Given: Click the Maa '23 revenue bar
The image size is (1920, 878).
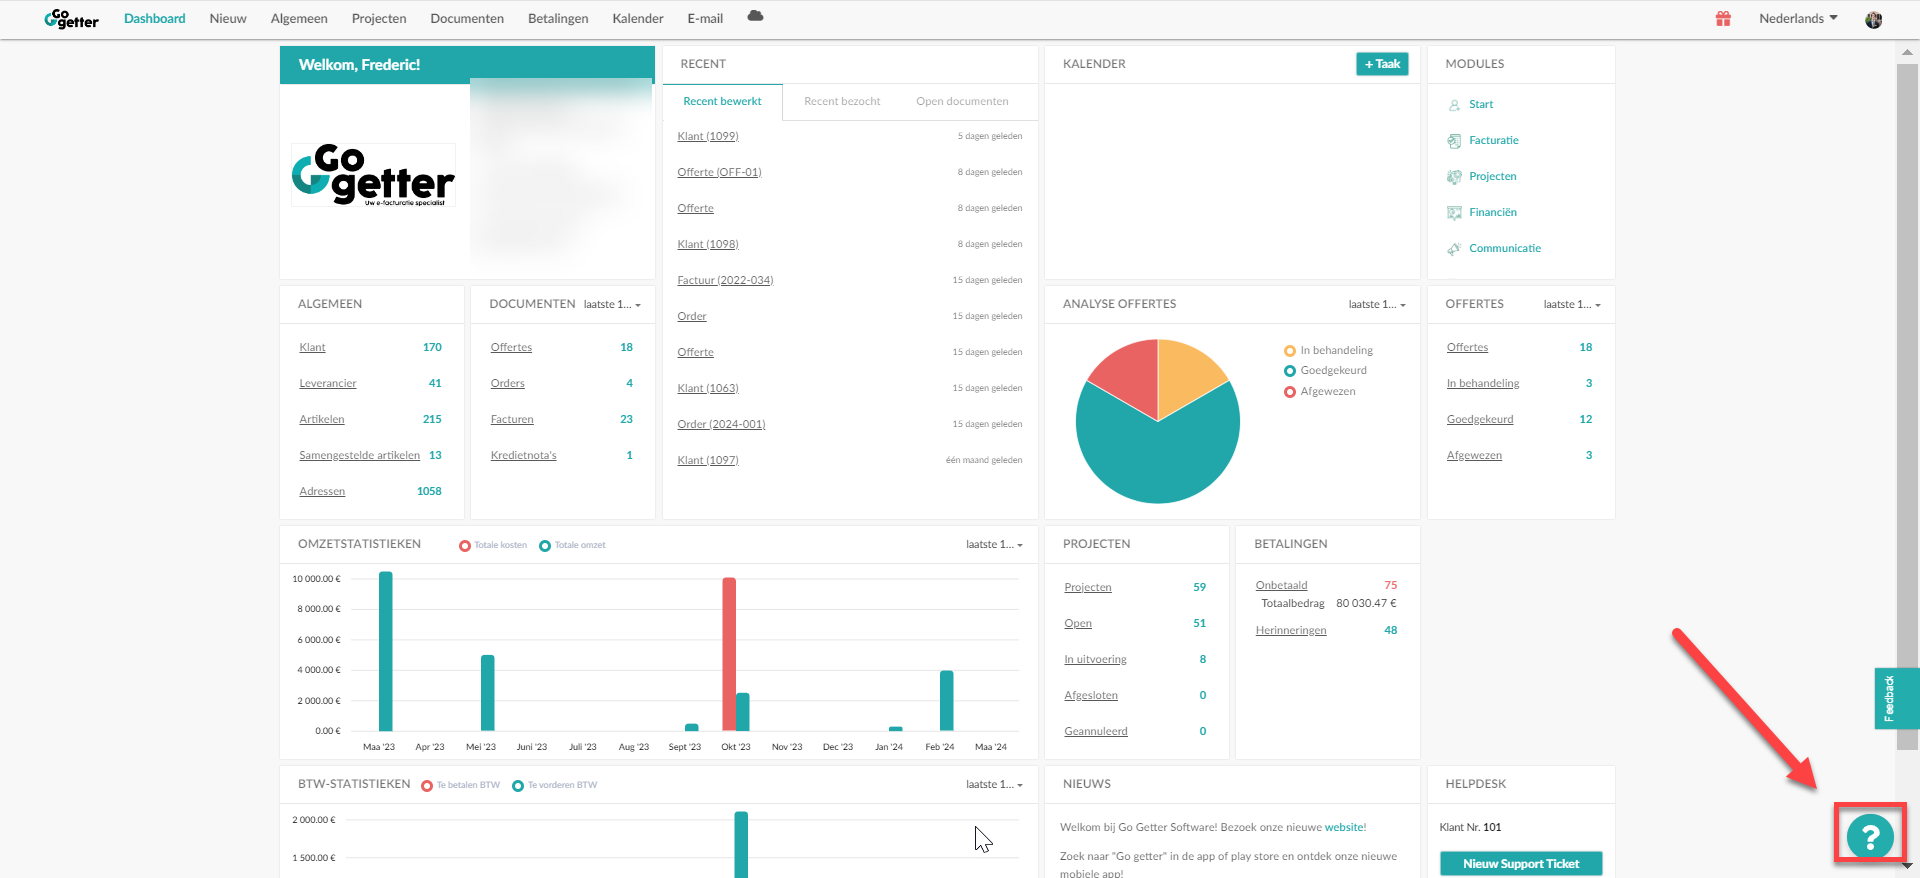Looking at the screenshot, I should [386, 651].
